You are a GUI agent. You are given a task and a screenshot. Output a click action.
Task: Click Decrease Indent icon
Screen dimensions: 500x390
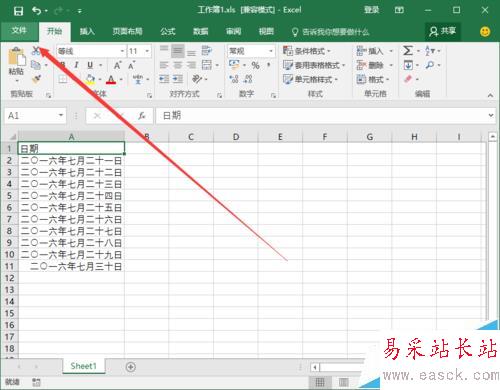[x=164, y=79]
